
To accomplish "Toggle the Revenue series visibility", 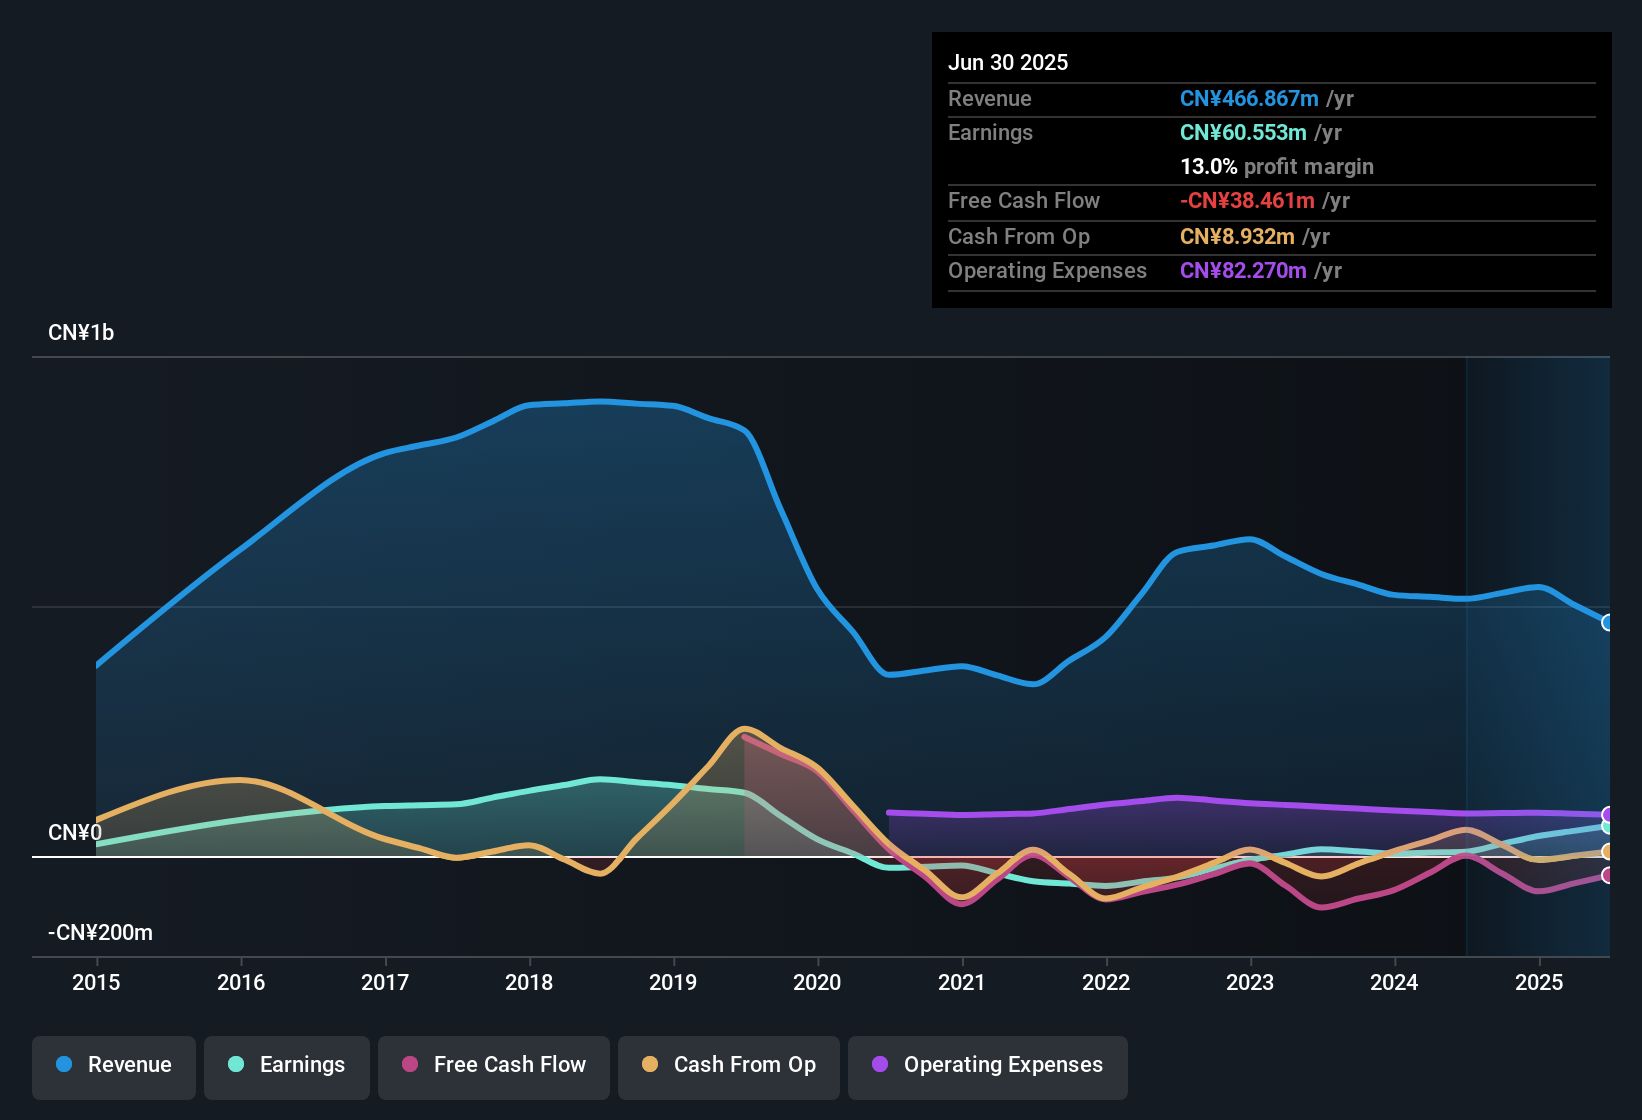I will tap(113, 1066).
